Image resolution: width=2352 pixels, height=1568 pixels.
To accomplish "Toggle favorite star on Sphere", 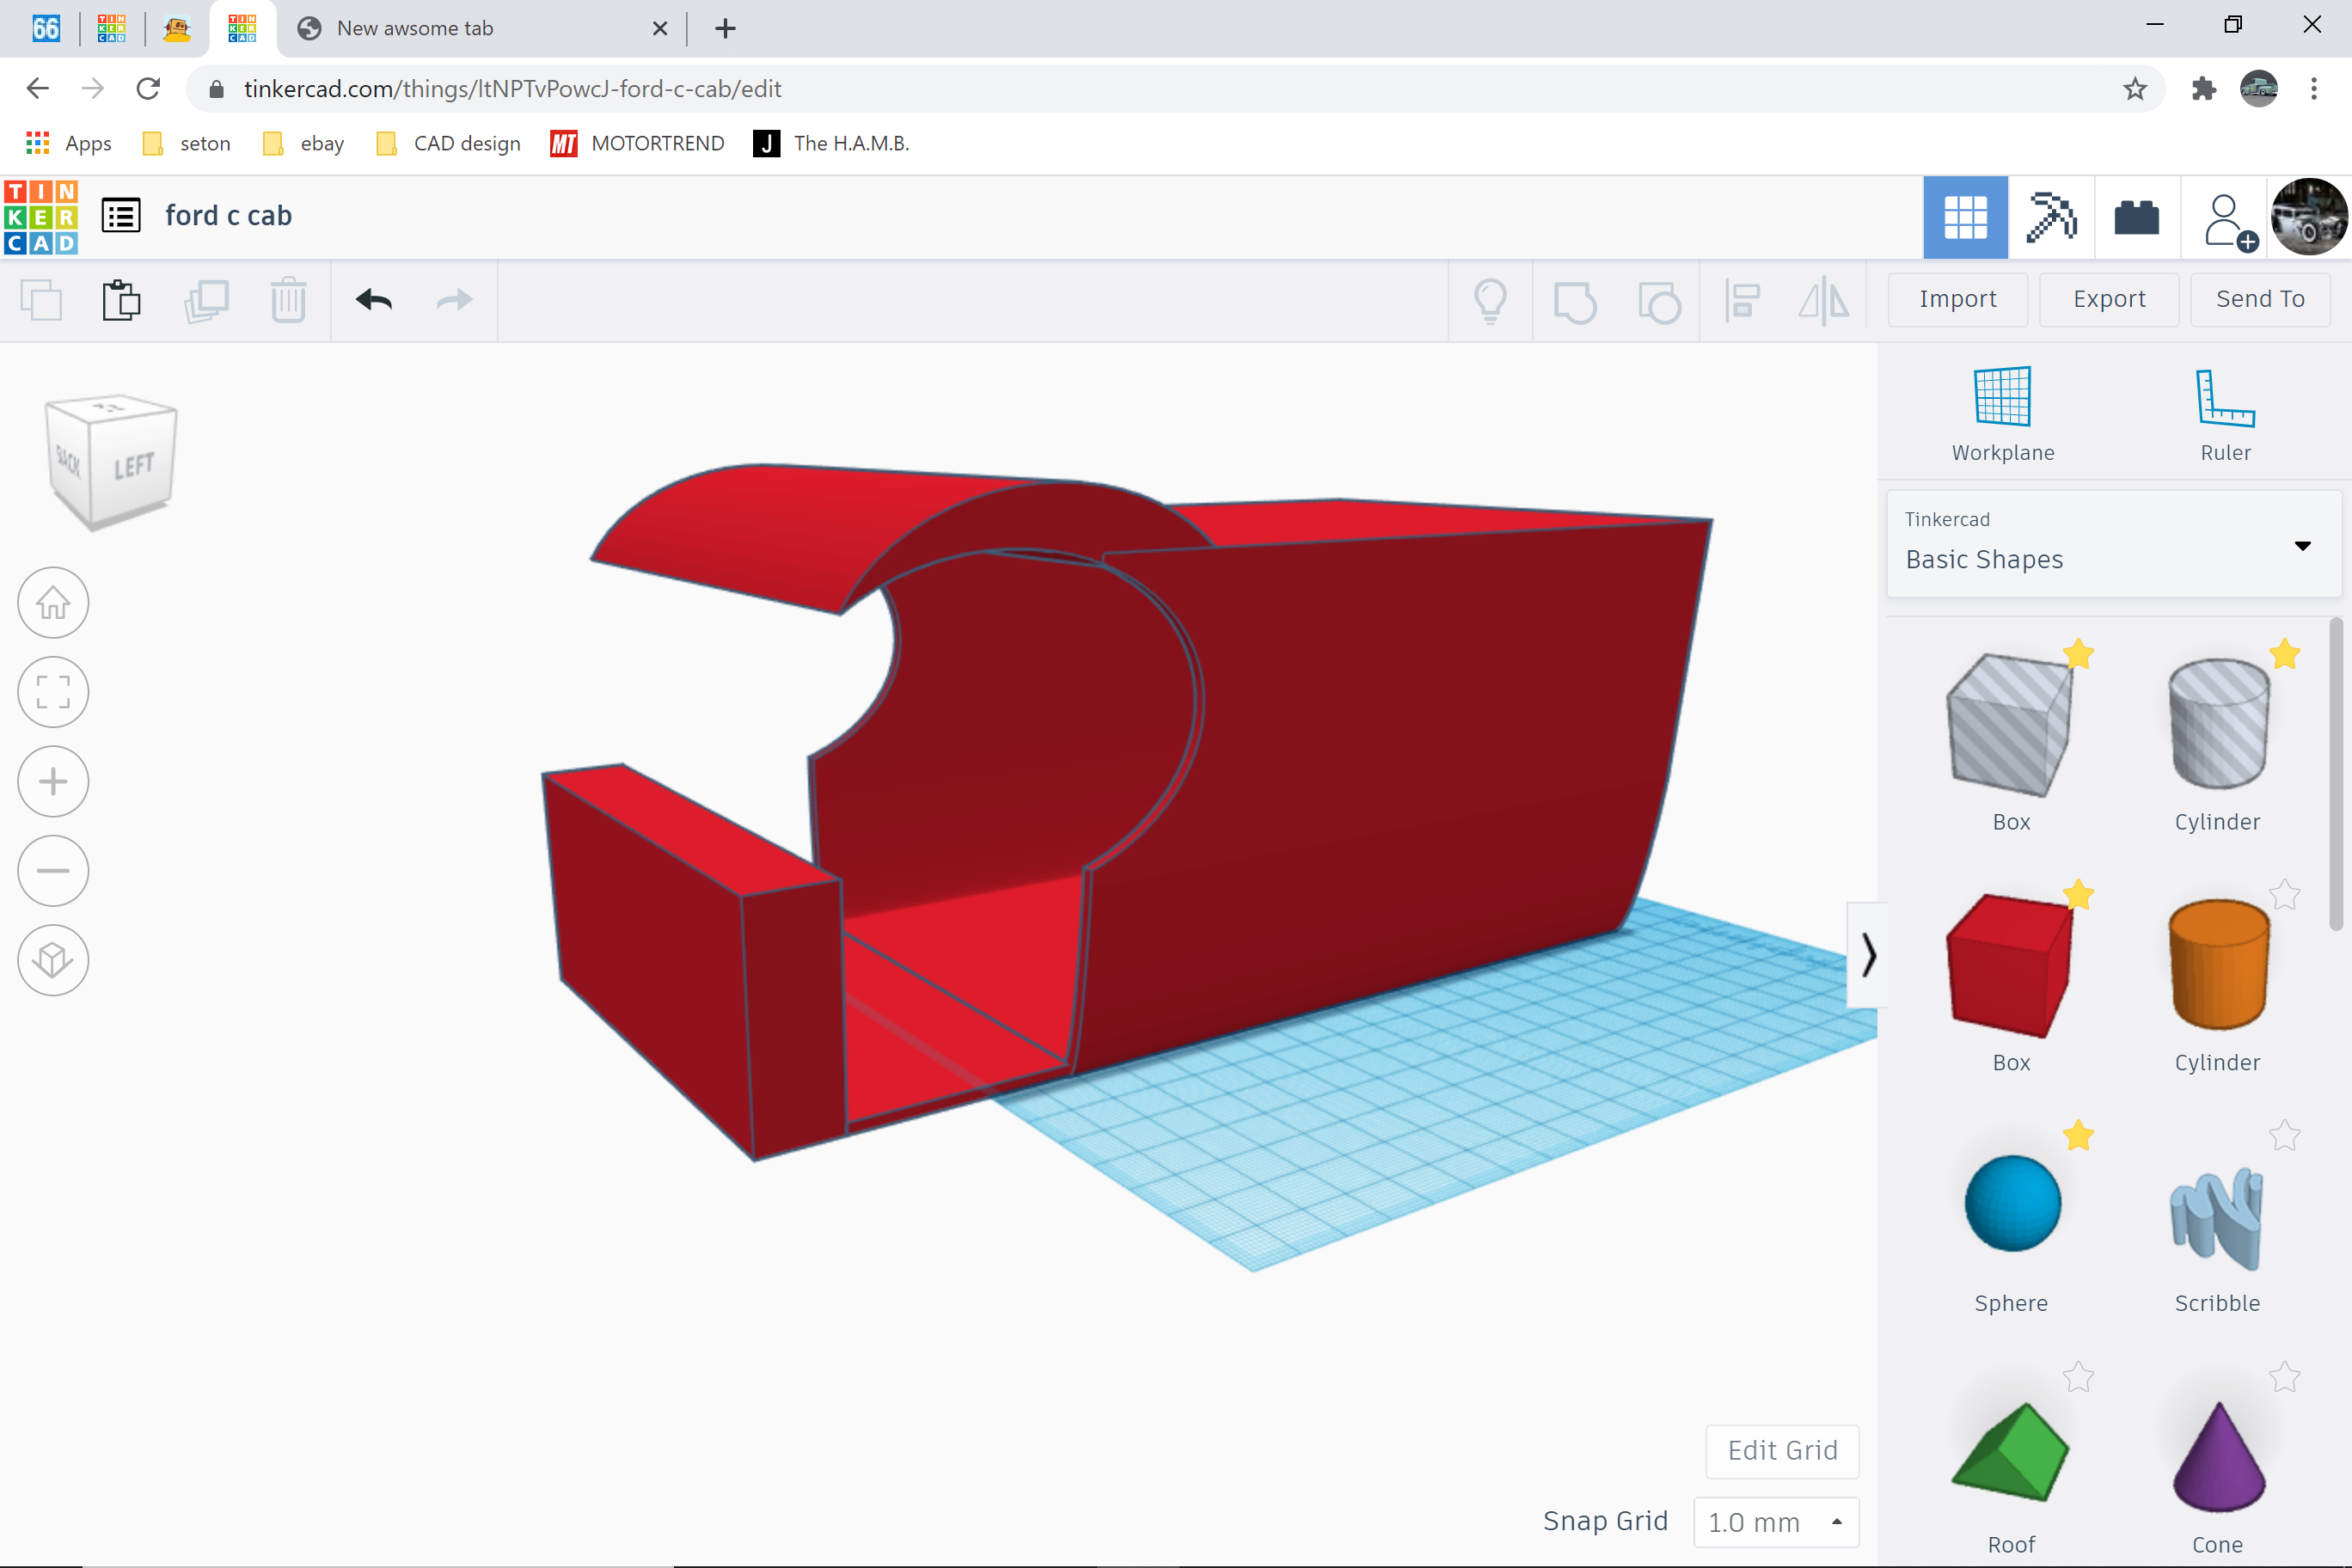I will point(2078,1135).
